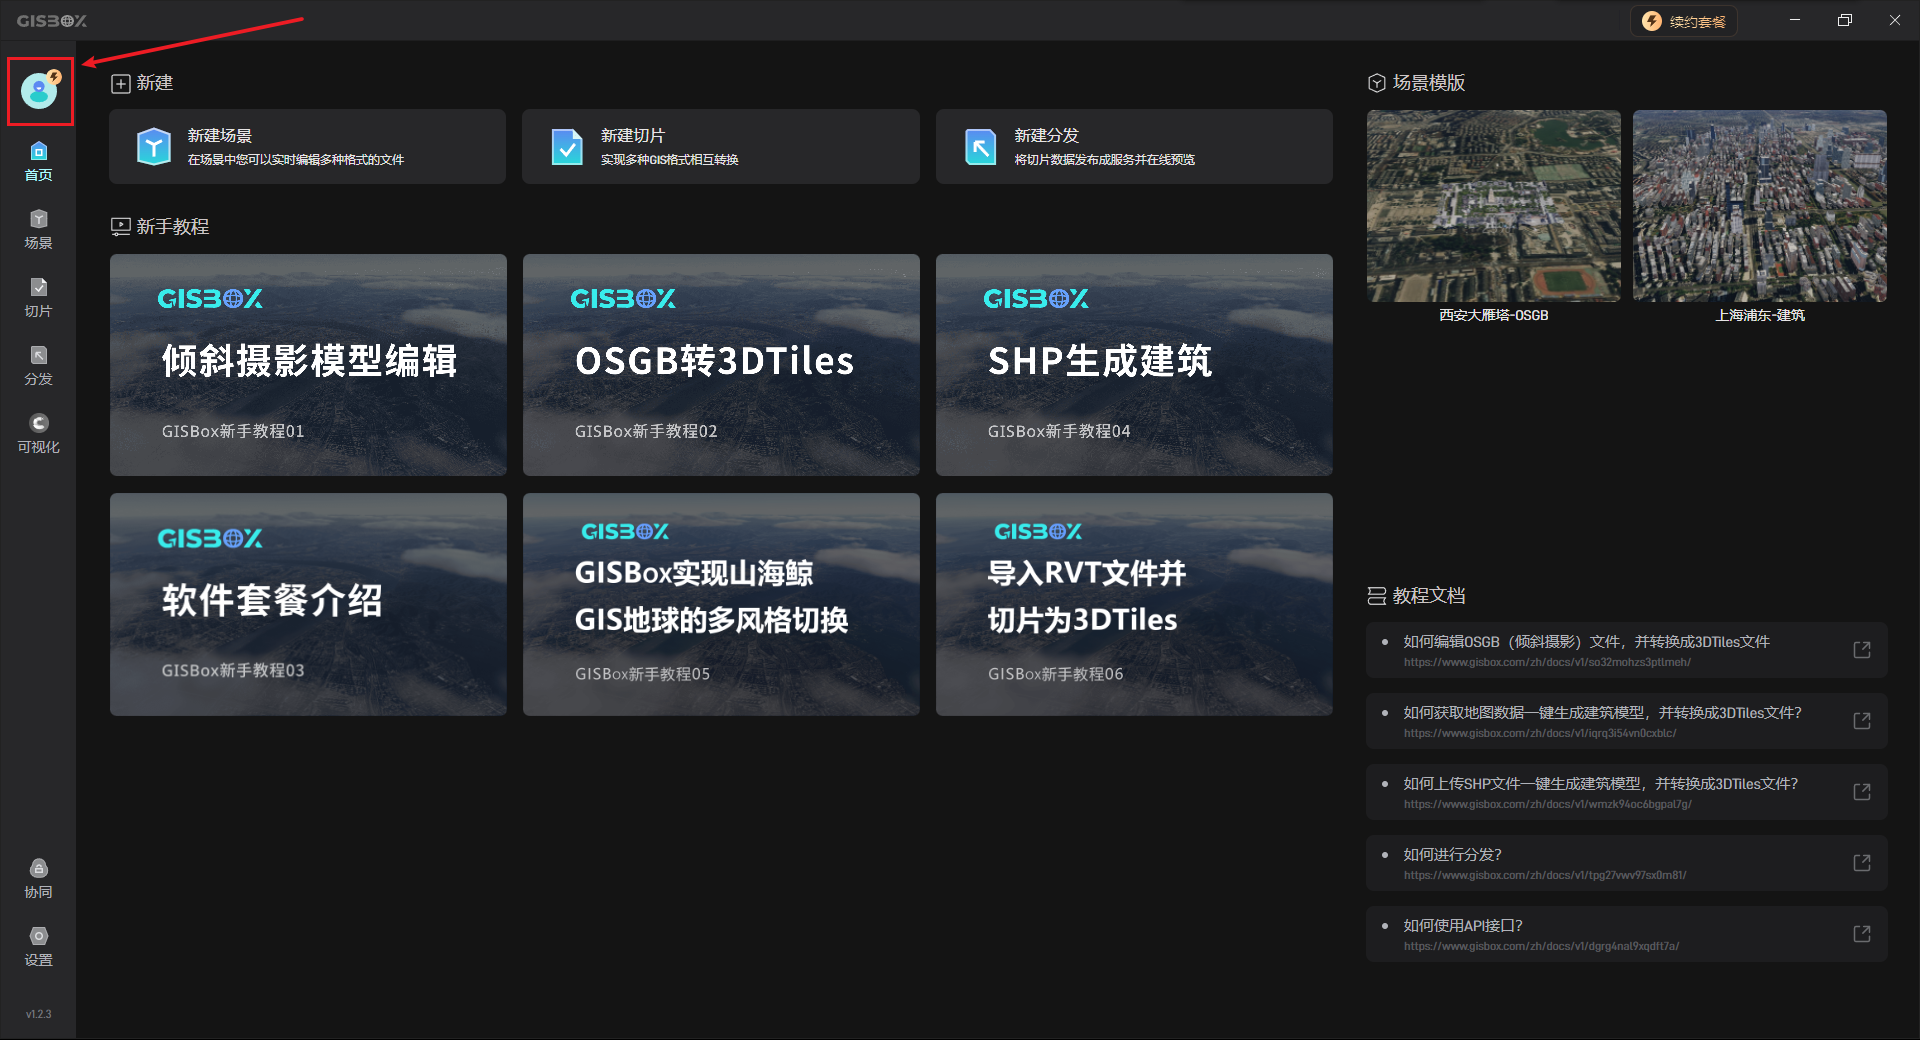Click the 教程文档 section heading
The image size is (1920, 1040).
1417,596
